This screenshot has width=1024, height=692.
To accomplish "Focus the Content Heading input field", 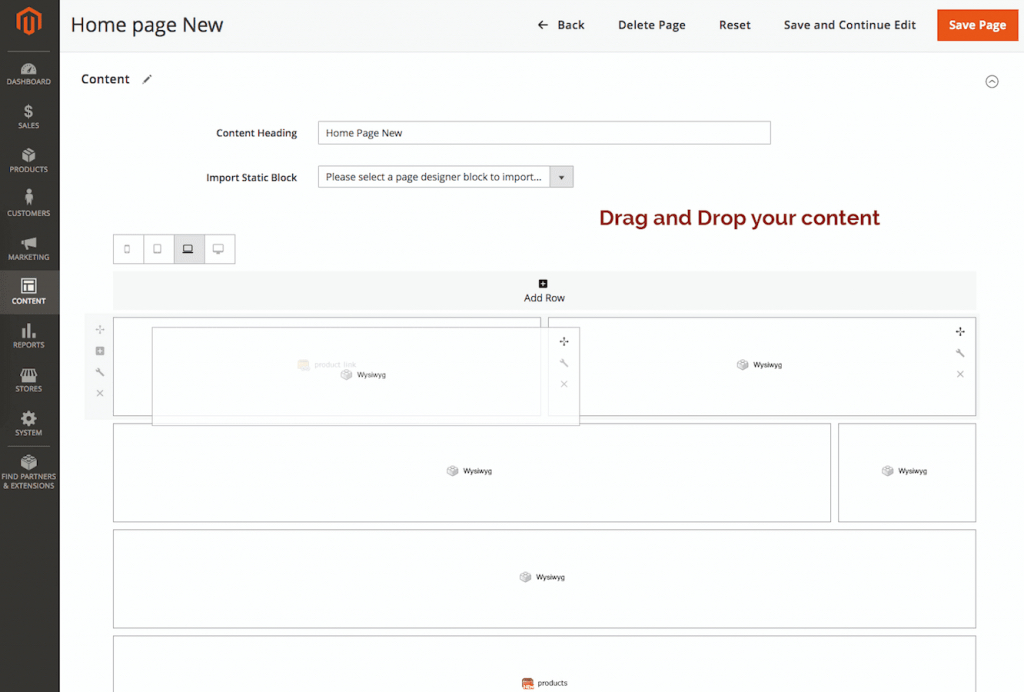I will click(544, 133).
